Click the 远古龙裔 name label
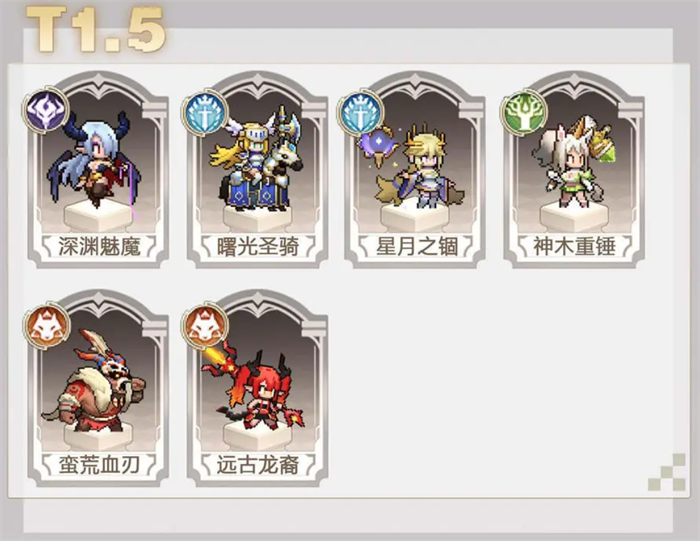700x541 pixels. point(258,465)
